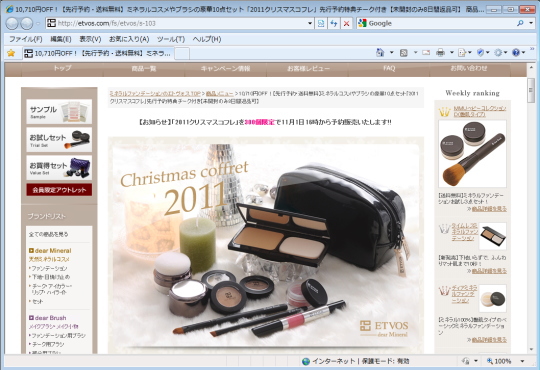The height and width of the screenshot is (370, 540).
Task: Click the magnifier search icon in Google box
Action: [520, 23]
